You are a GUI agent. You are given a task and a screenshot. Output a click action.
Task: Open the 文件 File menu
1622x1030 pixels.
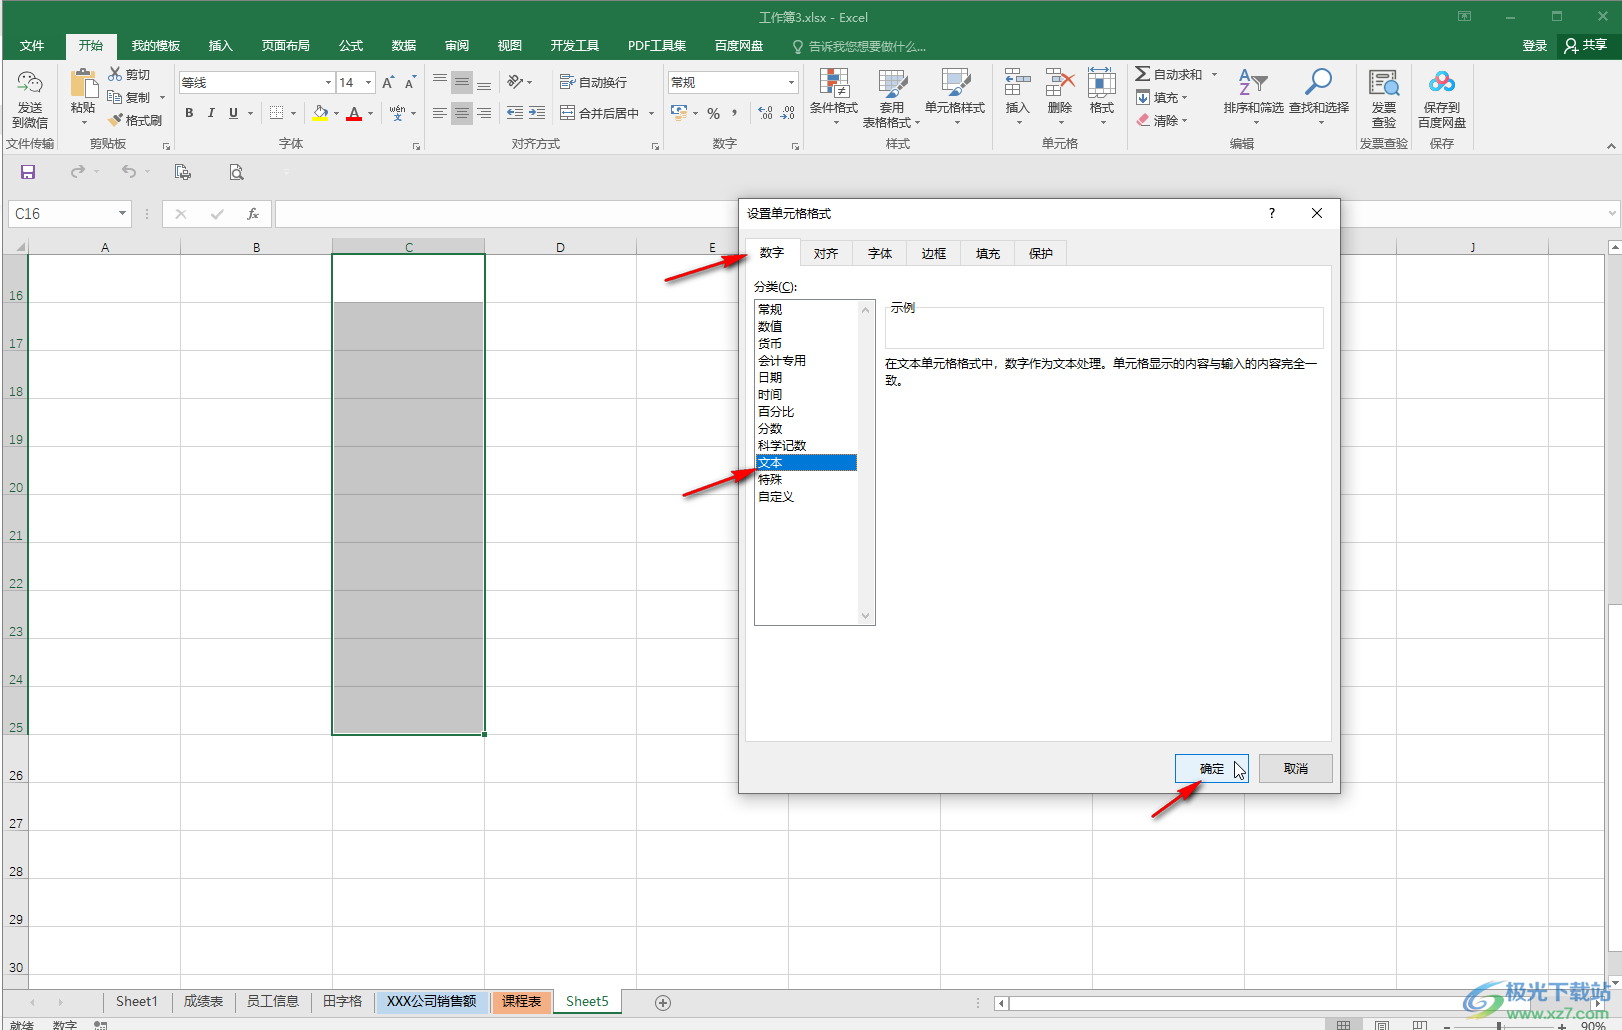click(32, 46)
